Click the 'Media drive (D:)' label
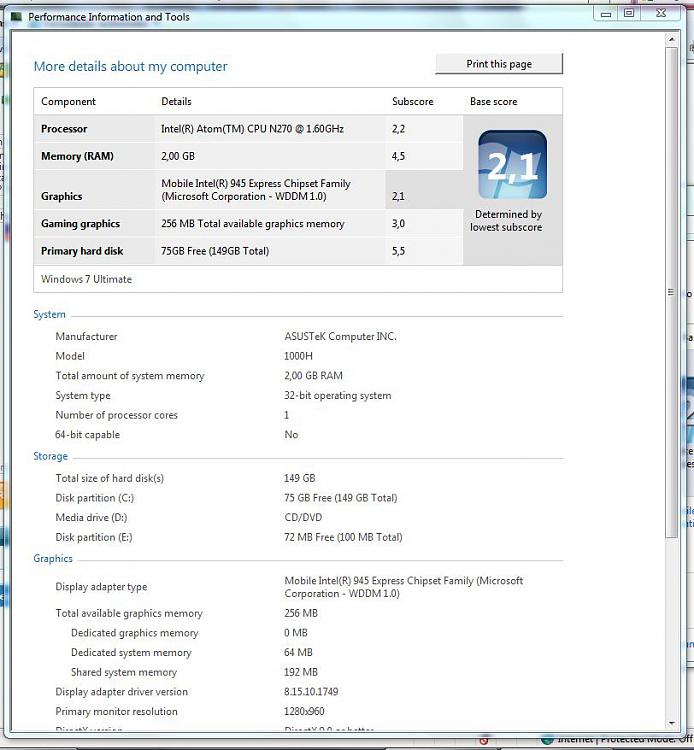This screenshot has height=750, width=694. pyautogui.click(x=91, y=518)
